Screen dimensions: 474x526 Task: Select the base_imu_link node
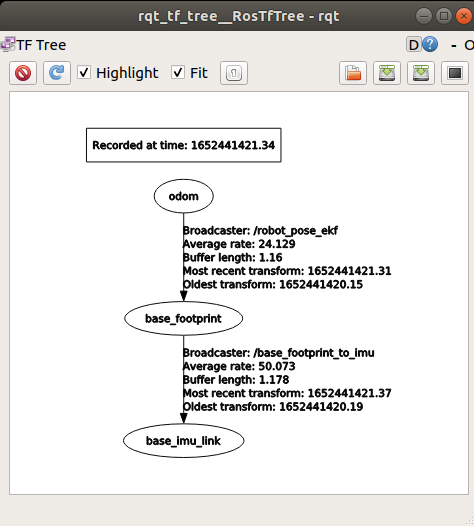click(183, 441)
